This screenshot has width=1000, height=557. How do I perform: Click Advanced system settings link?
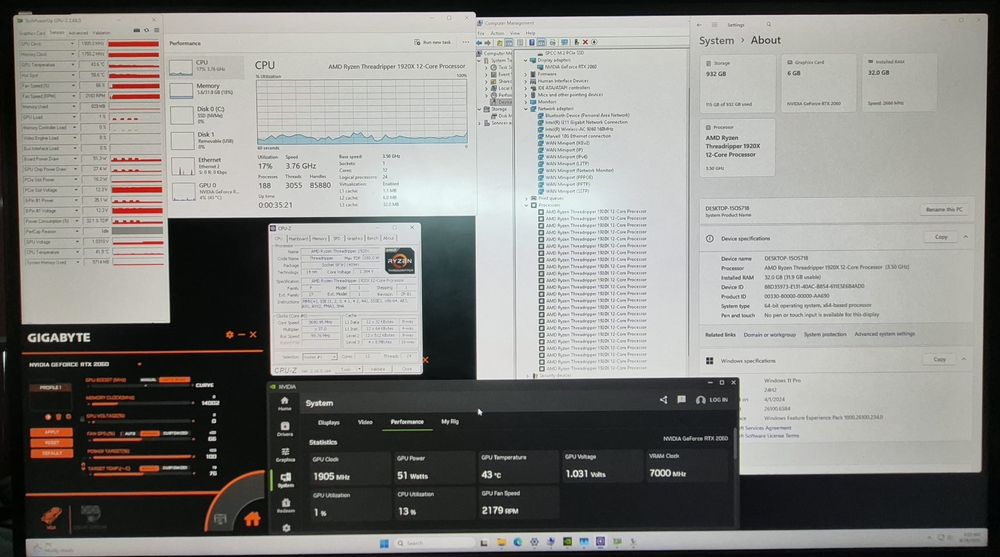point(885,334)
